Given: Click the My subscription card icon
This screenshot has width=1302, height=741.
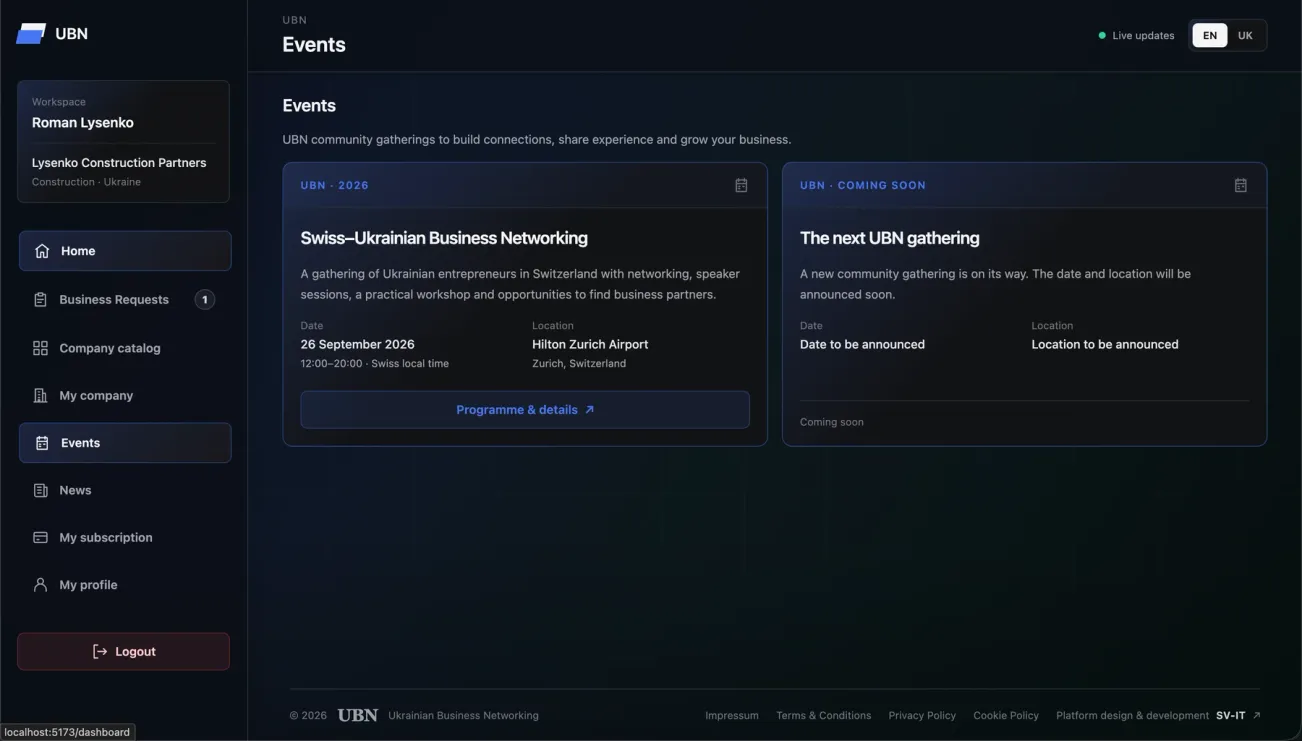Looking at the screenshot, I should pos(40,538).
